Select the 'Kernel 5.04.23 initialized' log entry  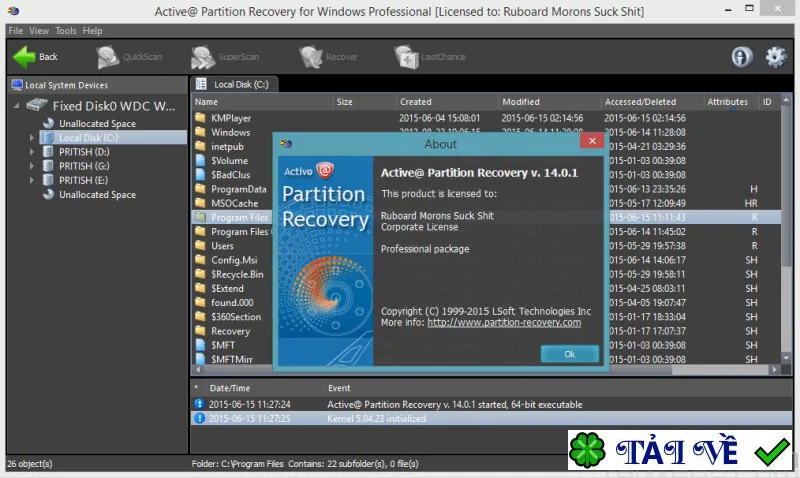point(491,418)
